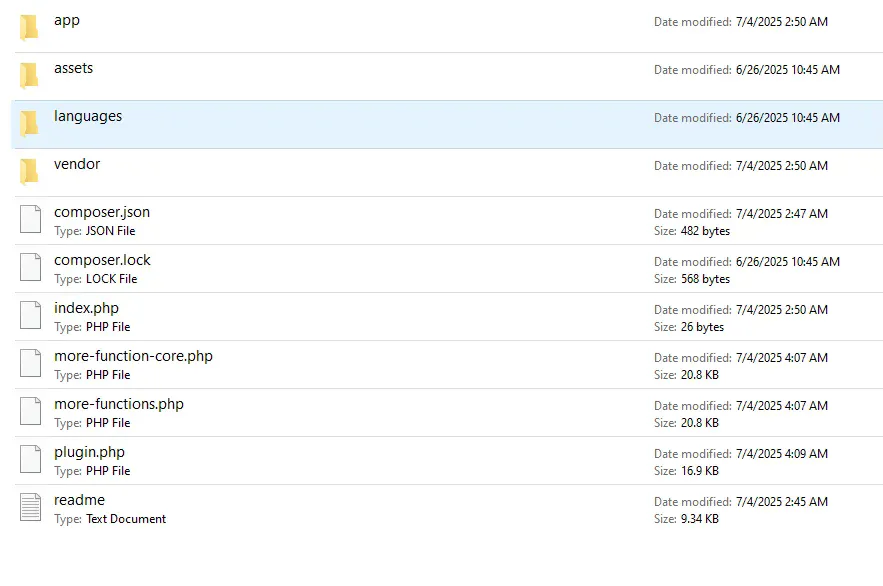Select the 'vendor' folder name

(77, 165)
